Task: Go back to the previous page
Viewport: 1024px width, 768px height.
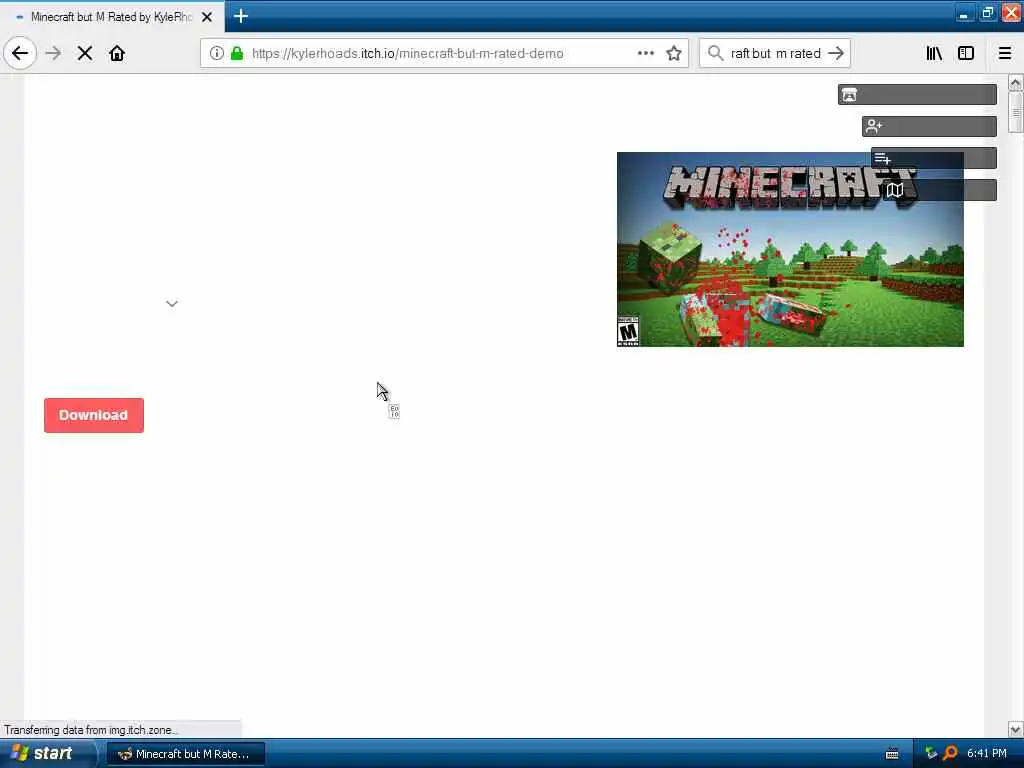Action: click(x=20, y=53)
